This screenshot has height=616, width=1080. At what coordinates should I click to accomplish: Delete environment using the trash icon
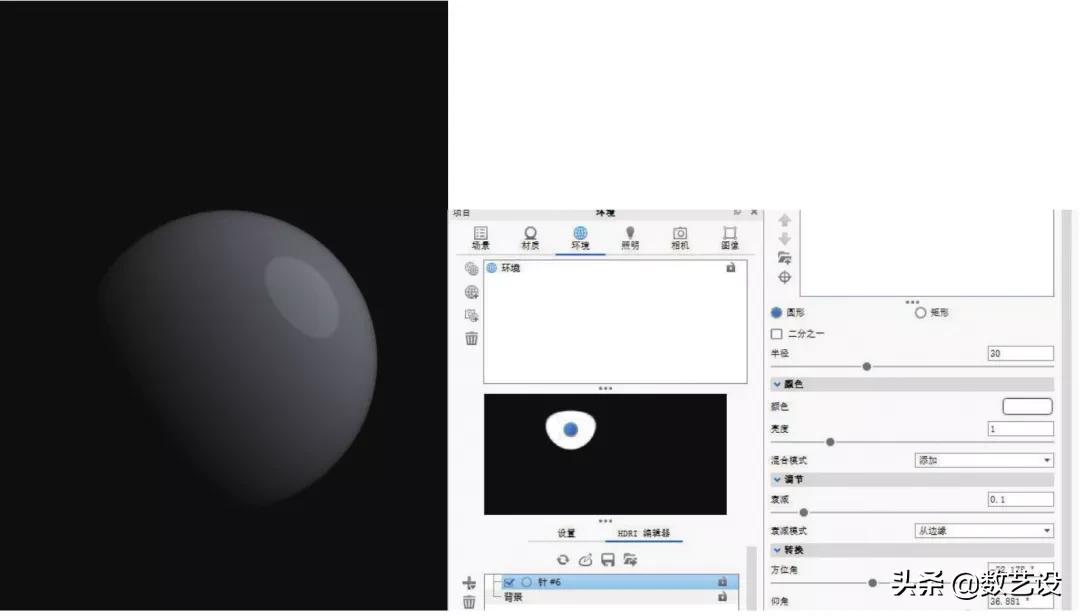tap(470, 338)
